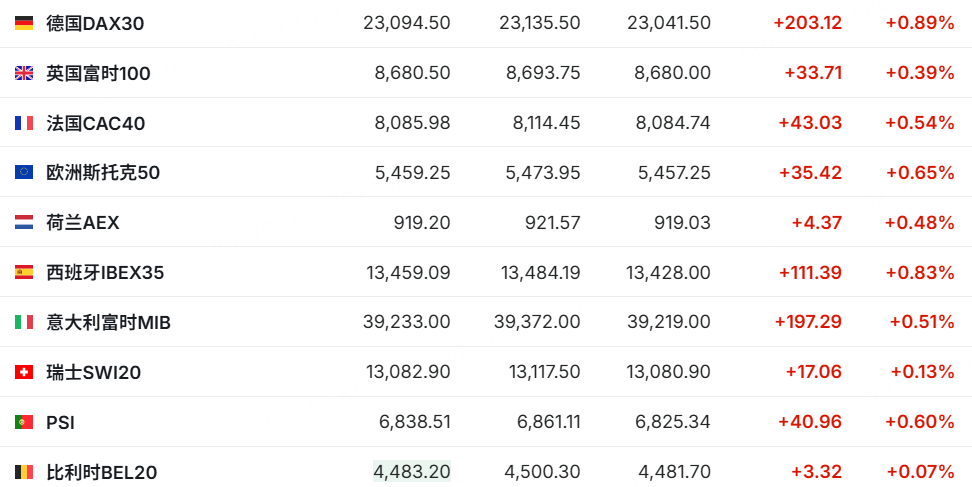The image size is (972, 487).
Task: Click the French flag icon
Action: 24,123
